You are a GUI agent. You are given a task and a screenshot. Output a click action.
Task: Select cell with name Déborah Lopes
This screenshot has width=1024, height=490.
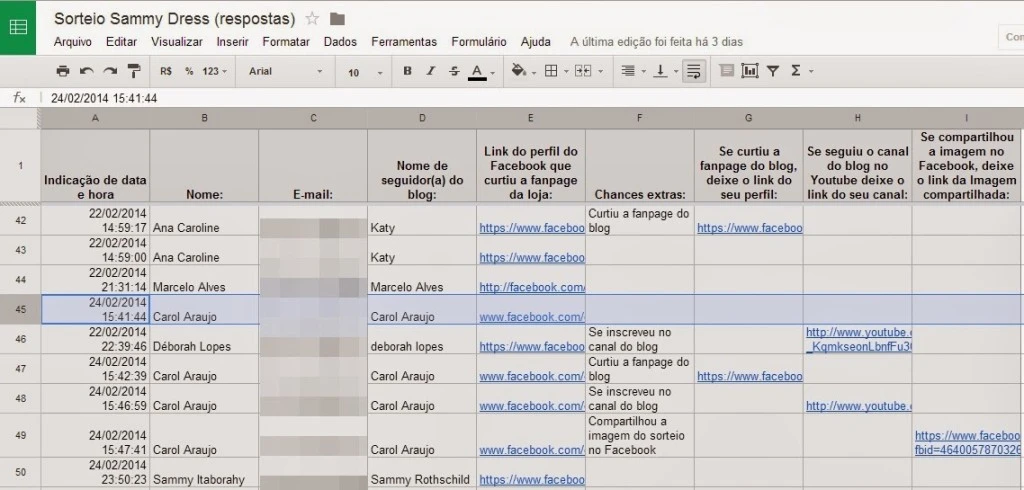[204, 339]
